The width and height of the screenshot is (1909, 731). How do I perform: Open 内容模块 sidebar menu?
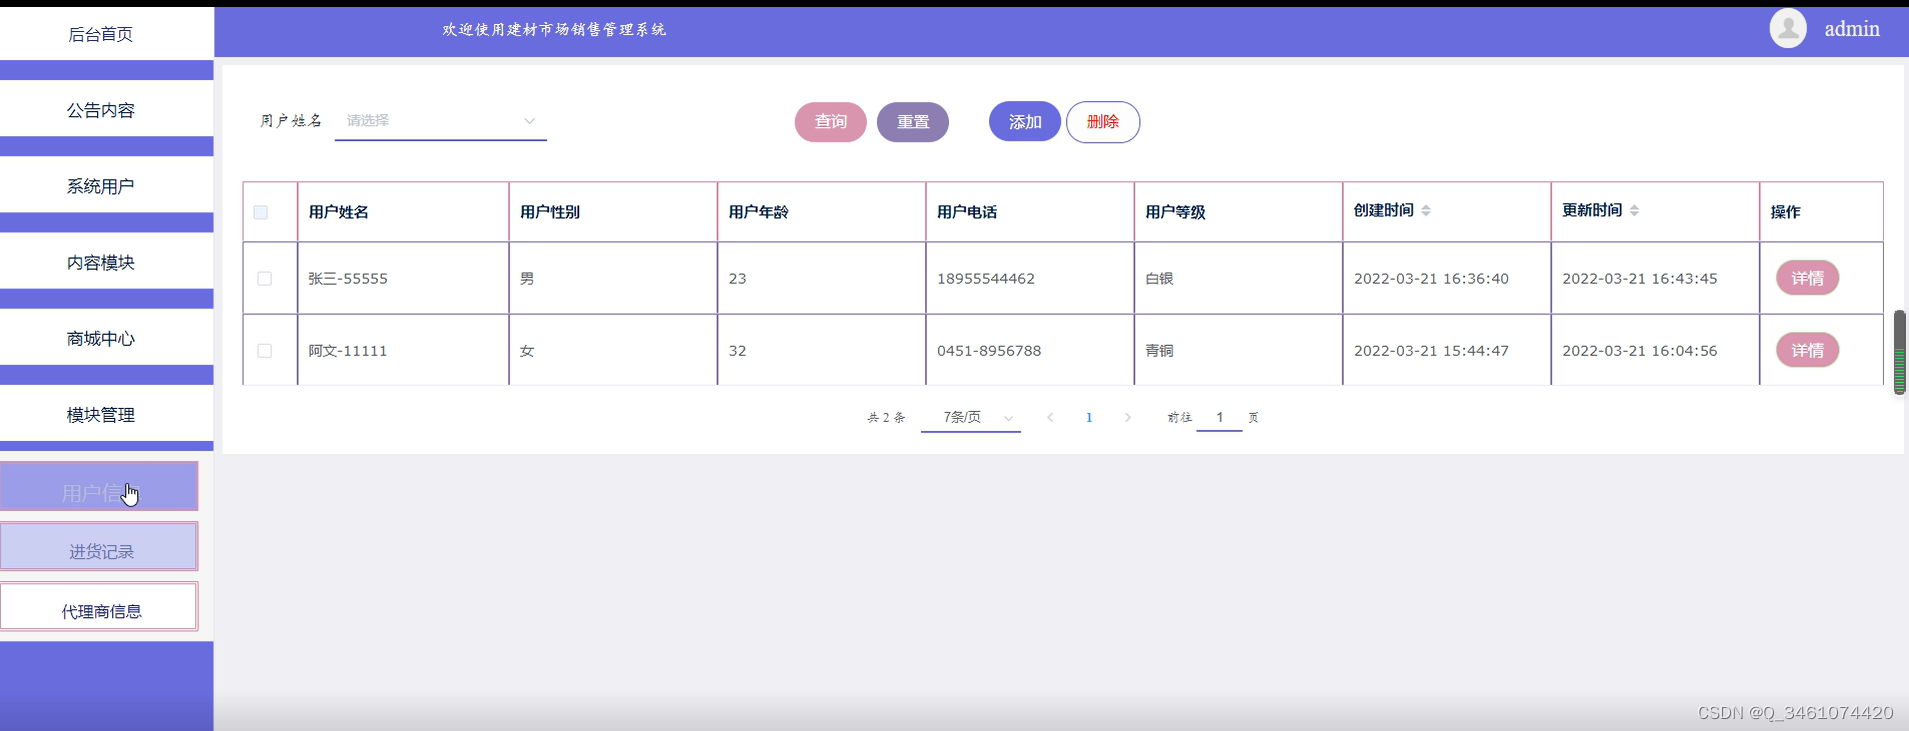[100, 262]
